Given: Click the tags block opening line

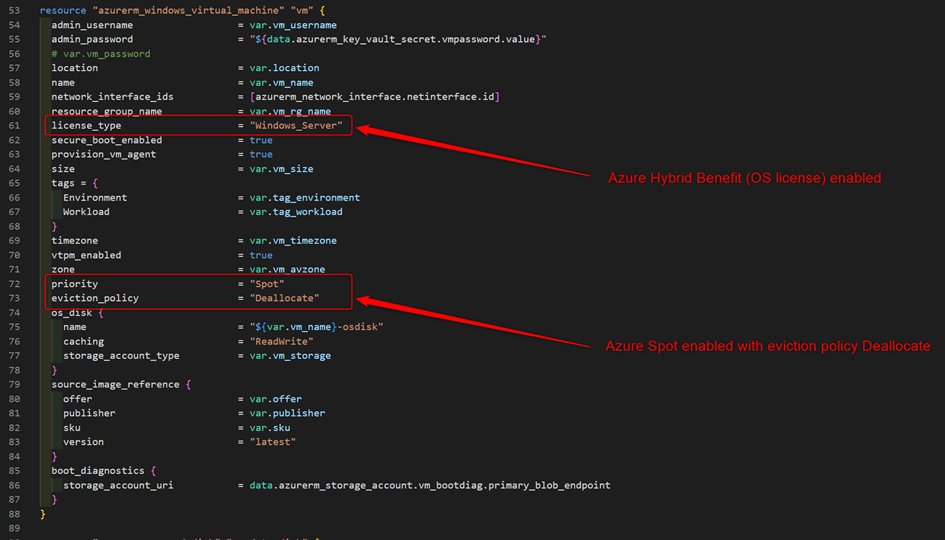Looking at the screenshot, I should coord(75,183).
